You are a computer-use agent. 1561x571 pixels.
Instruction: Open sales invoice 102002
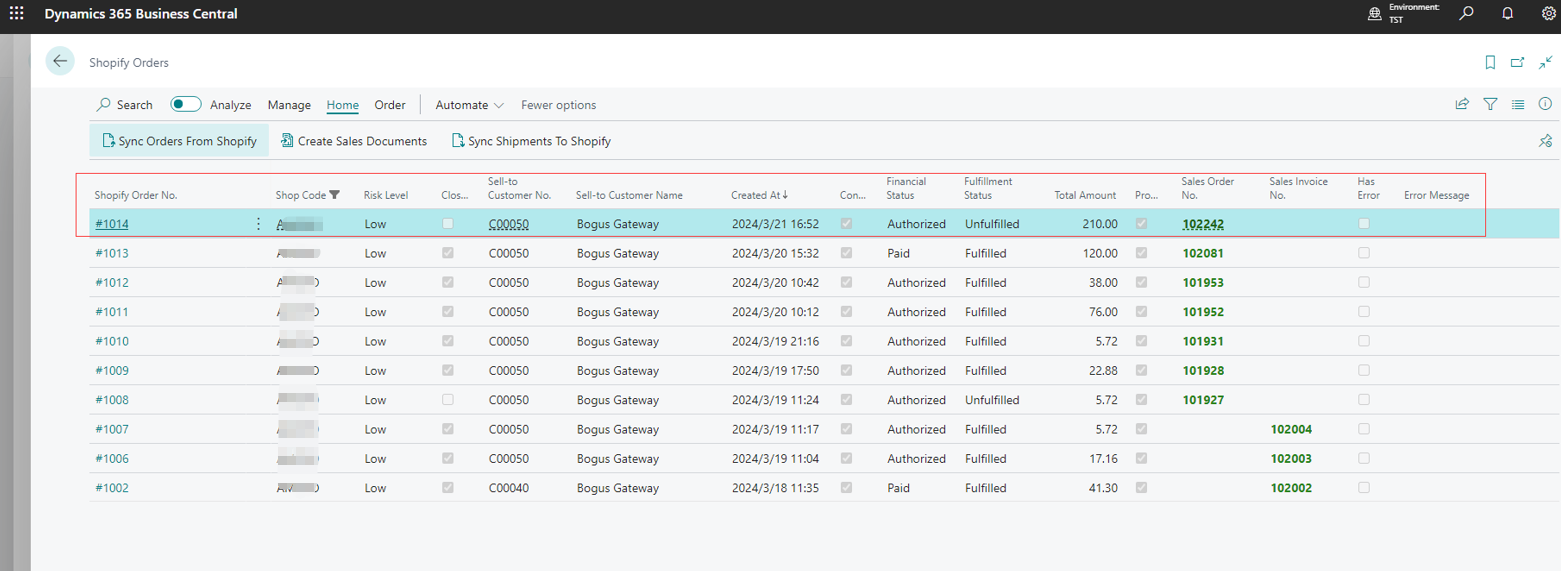click(1291, 488)
